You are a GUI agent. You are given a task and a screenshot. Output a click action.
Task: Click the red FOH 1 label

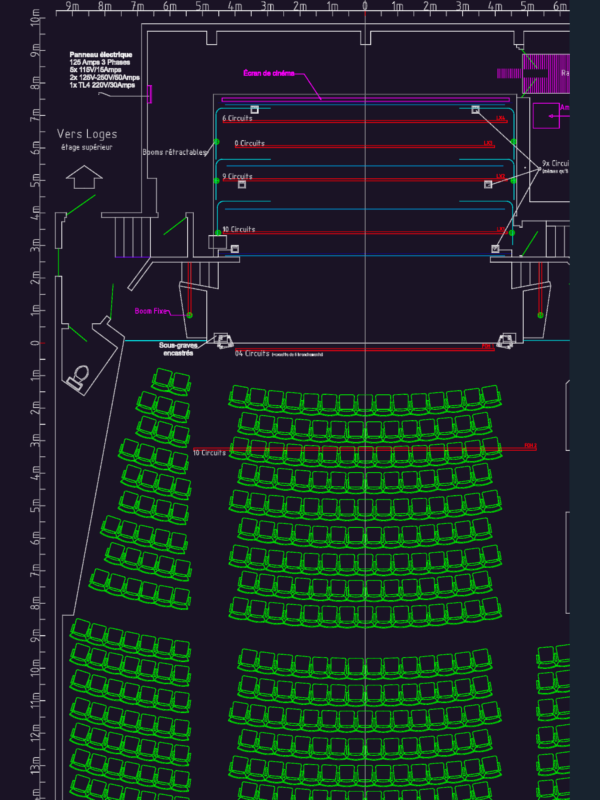tap(488, 346)
